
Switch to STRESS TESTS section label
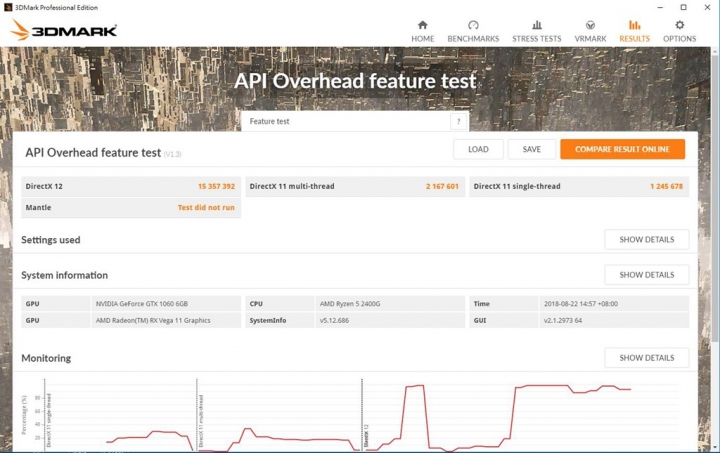click(x=536, y=39)
